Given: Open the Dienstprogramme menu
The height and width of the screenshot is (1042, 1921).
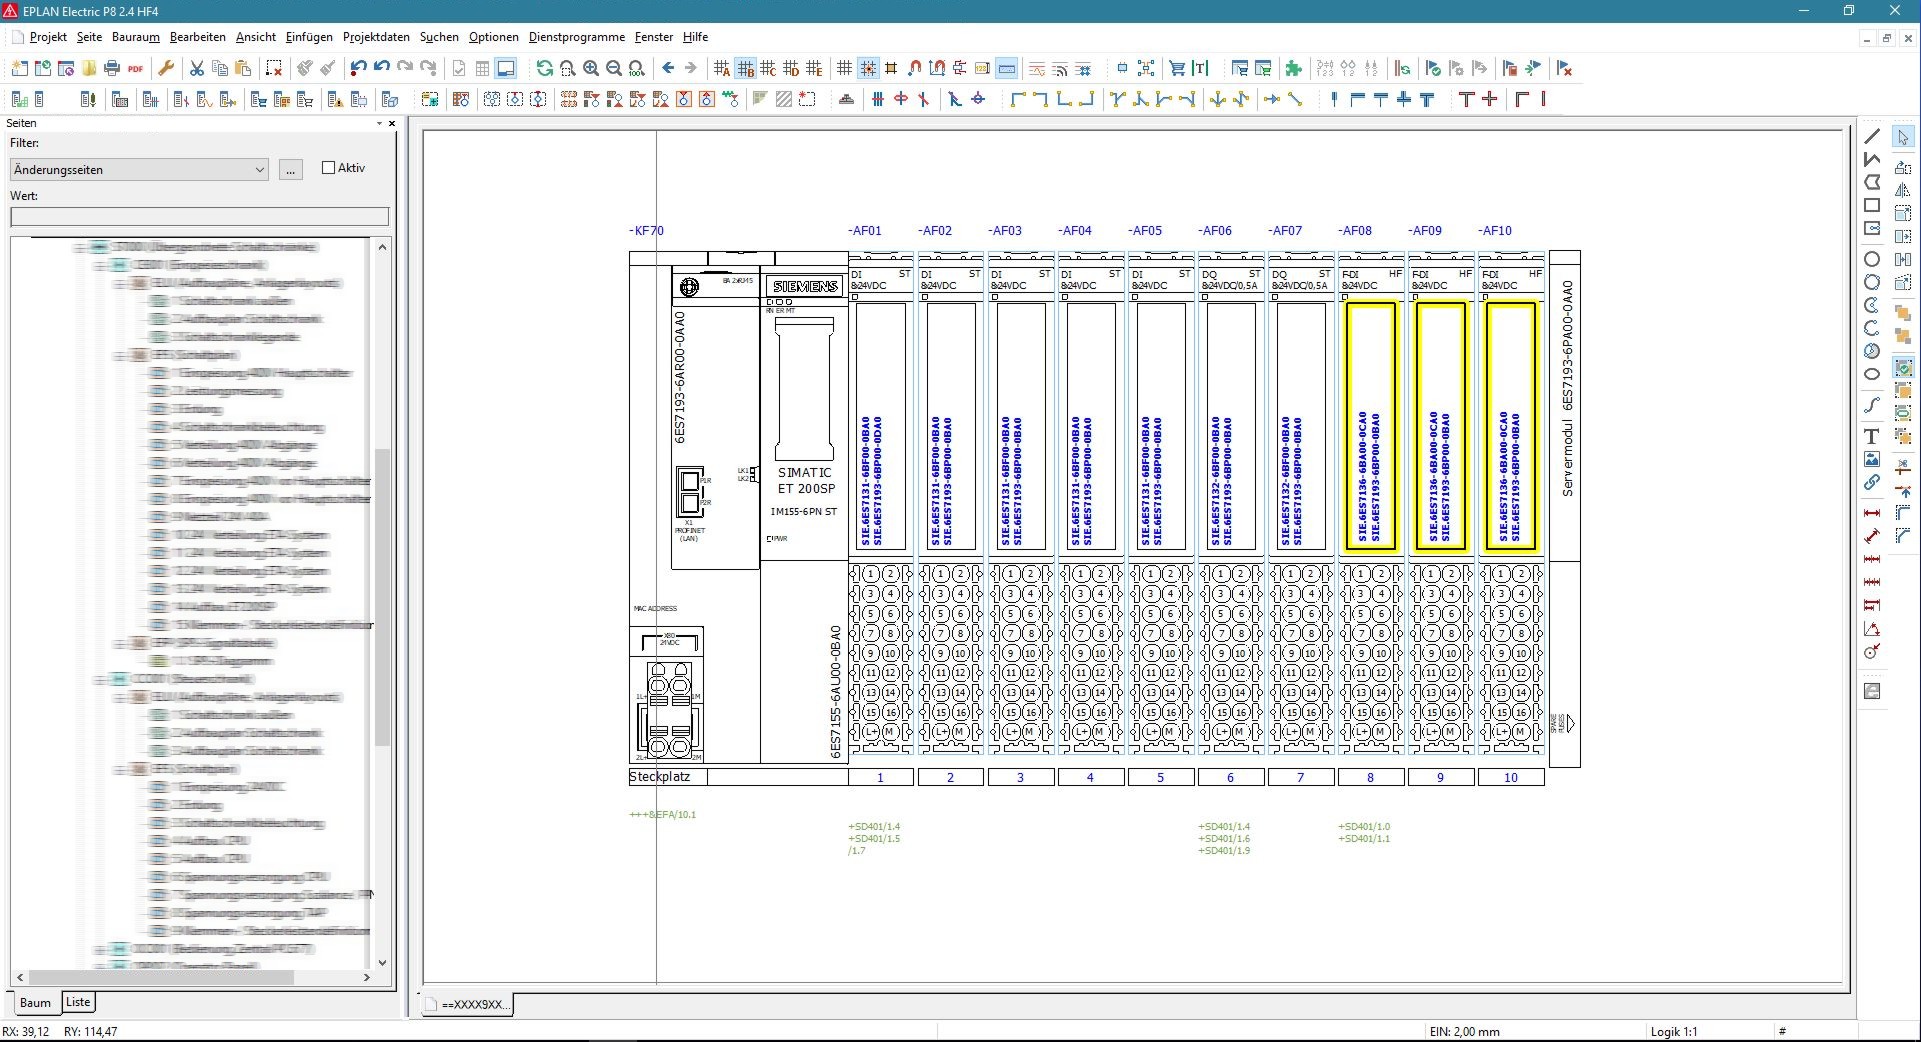Looking at the screenshot, I should [x=577, y=37].
